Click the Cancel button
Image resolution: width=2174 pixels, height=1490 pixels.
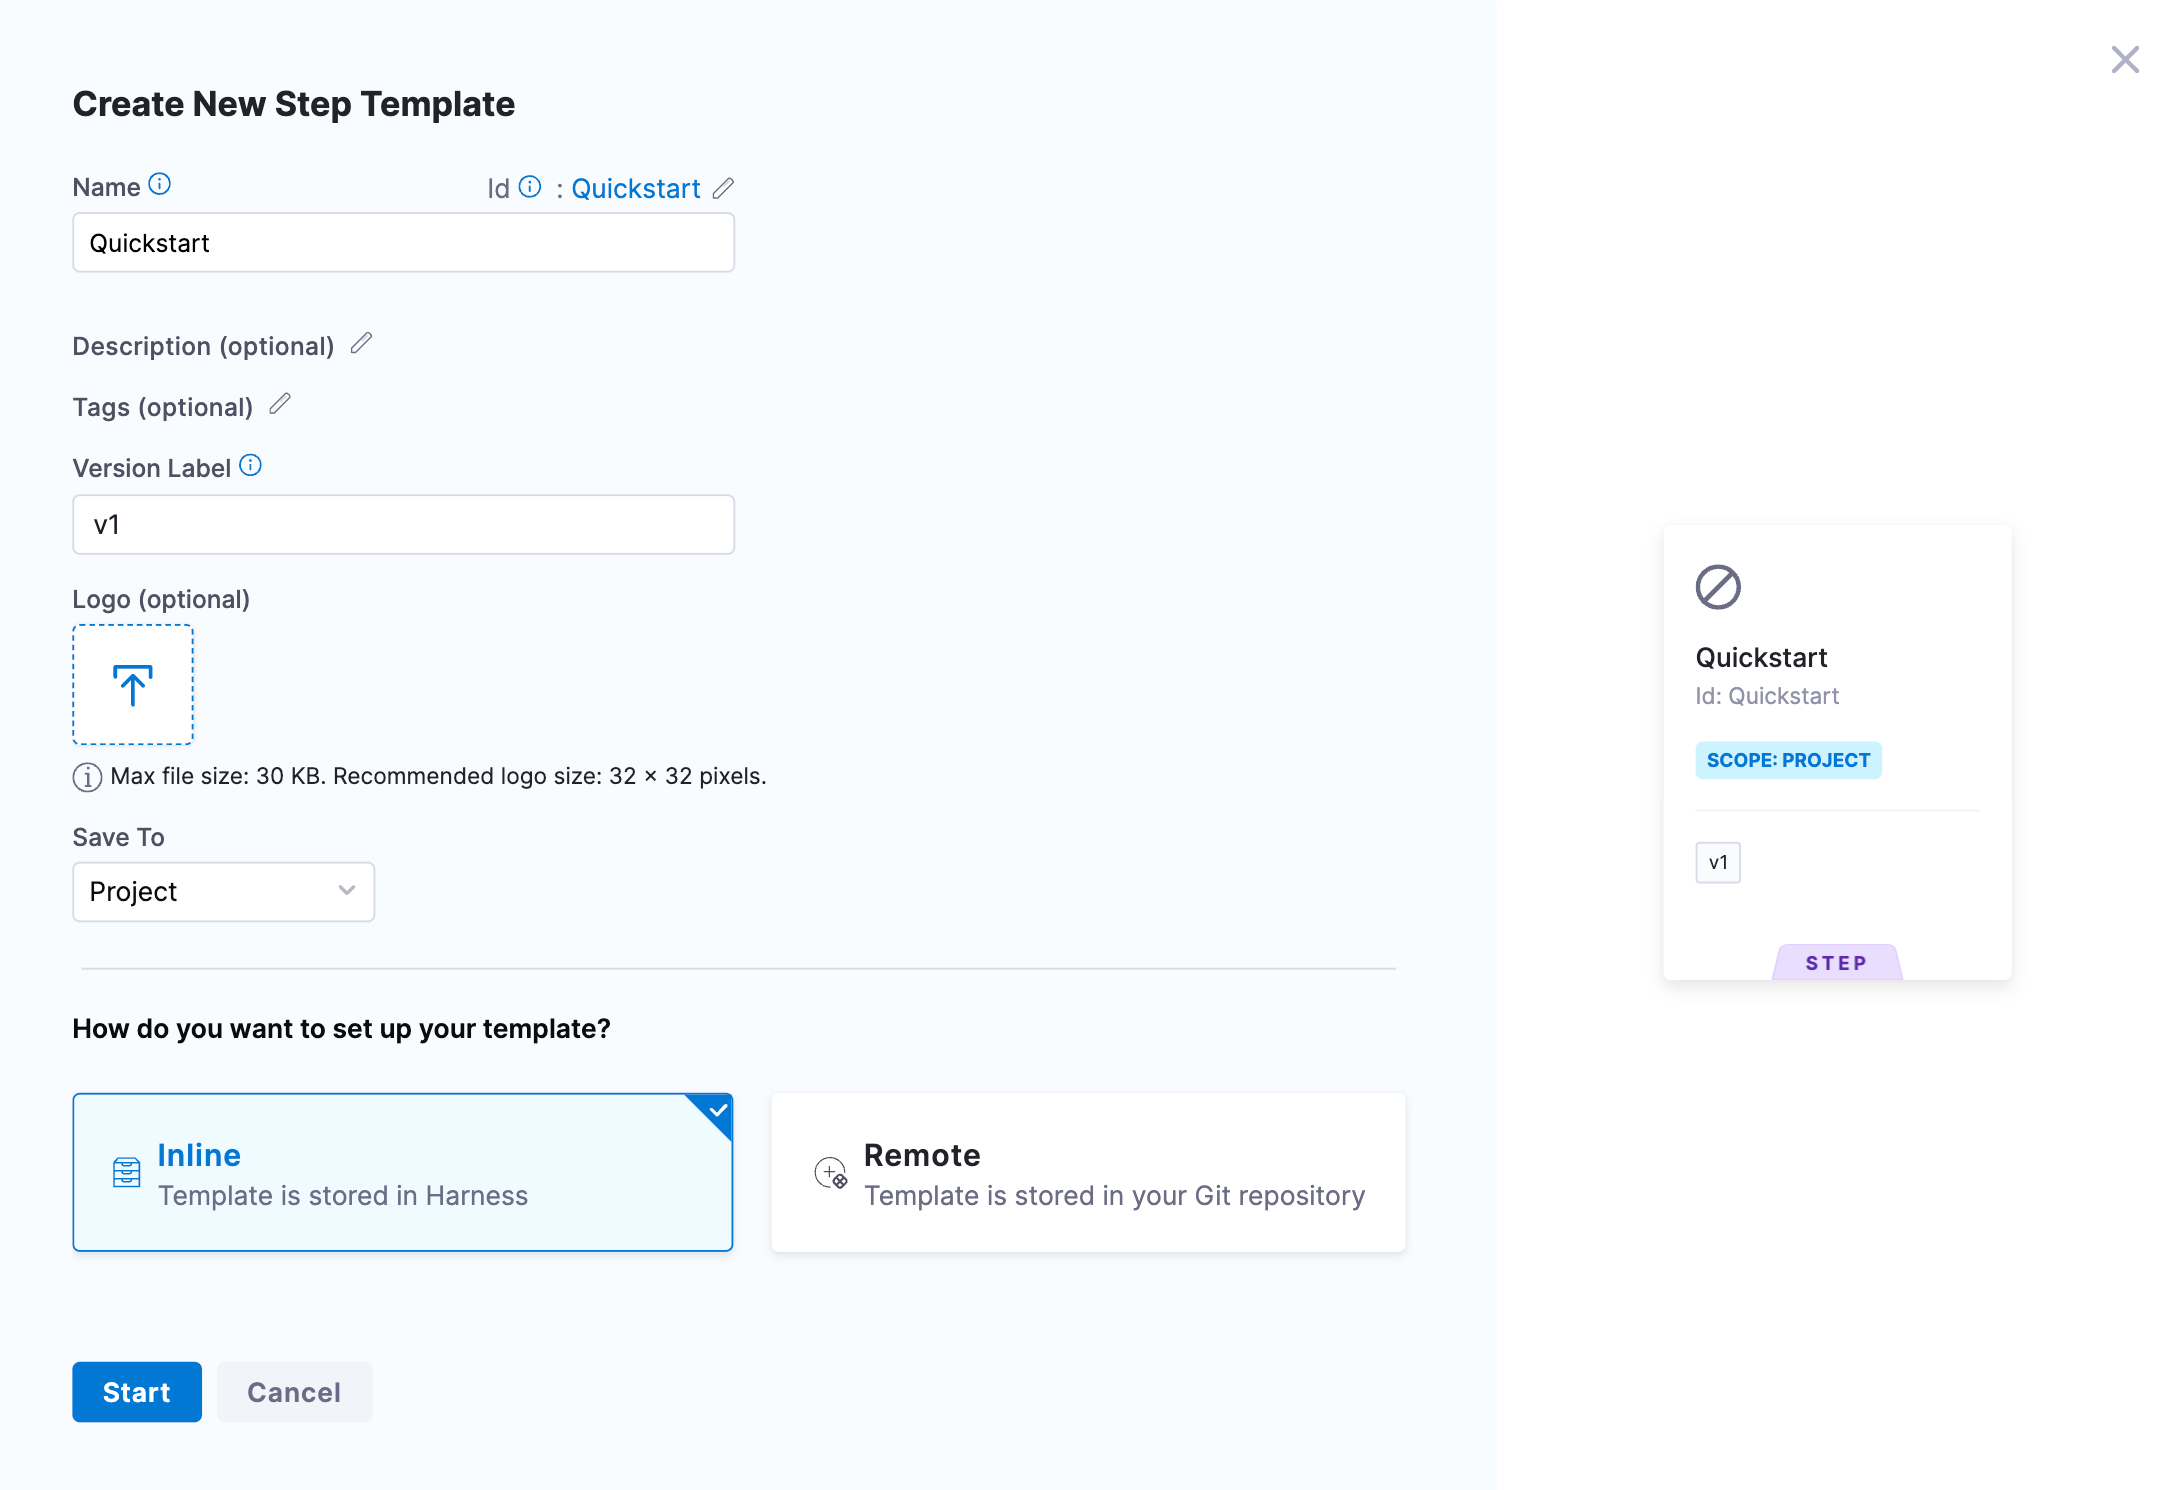(294, 1392)
